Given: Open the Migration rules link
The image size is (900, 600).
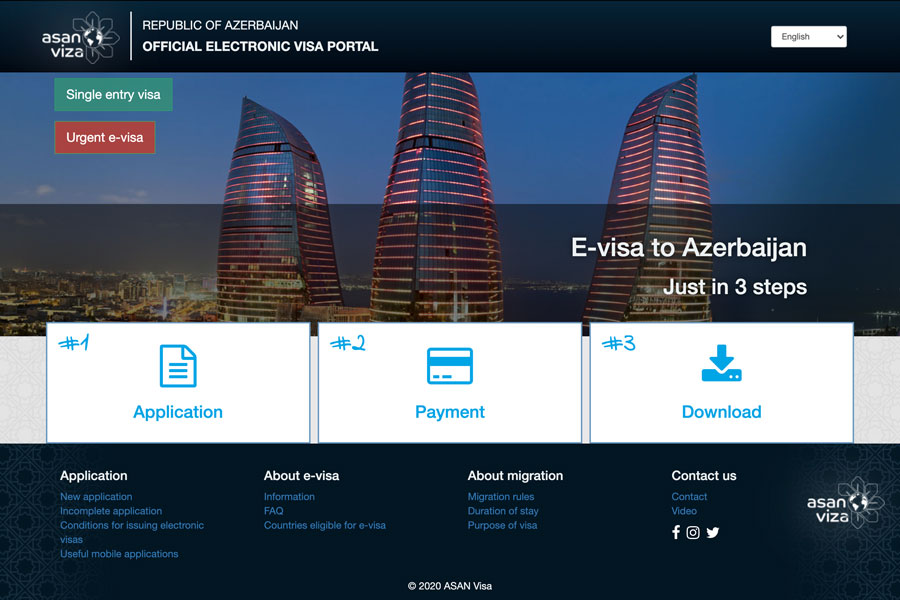Looking at the screenshot, I should pyautogui.click(x=501, y=497).
